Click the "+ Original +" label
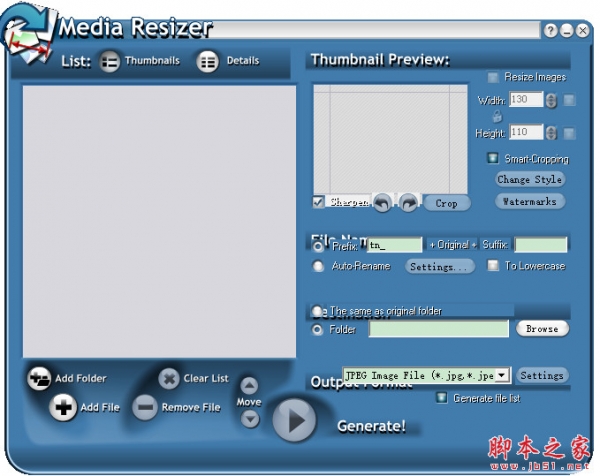 [x=453, y=245]
